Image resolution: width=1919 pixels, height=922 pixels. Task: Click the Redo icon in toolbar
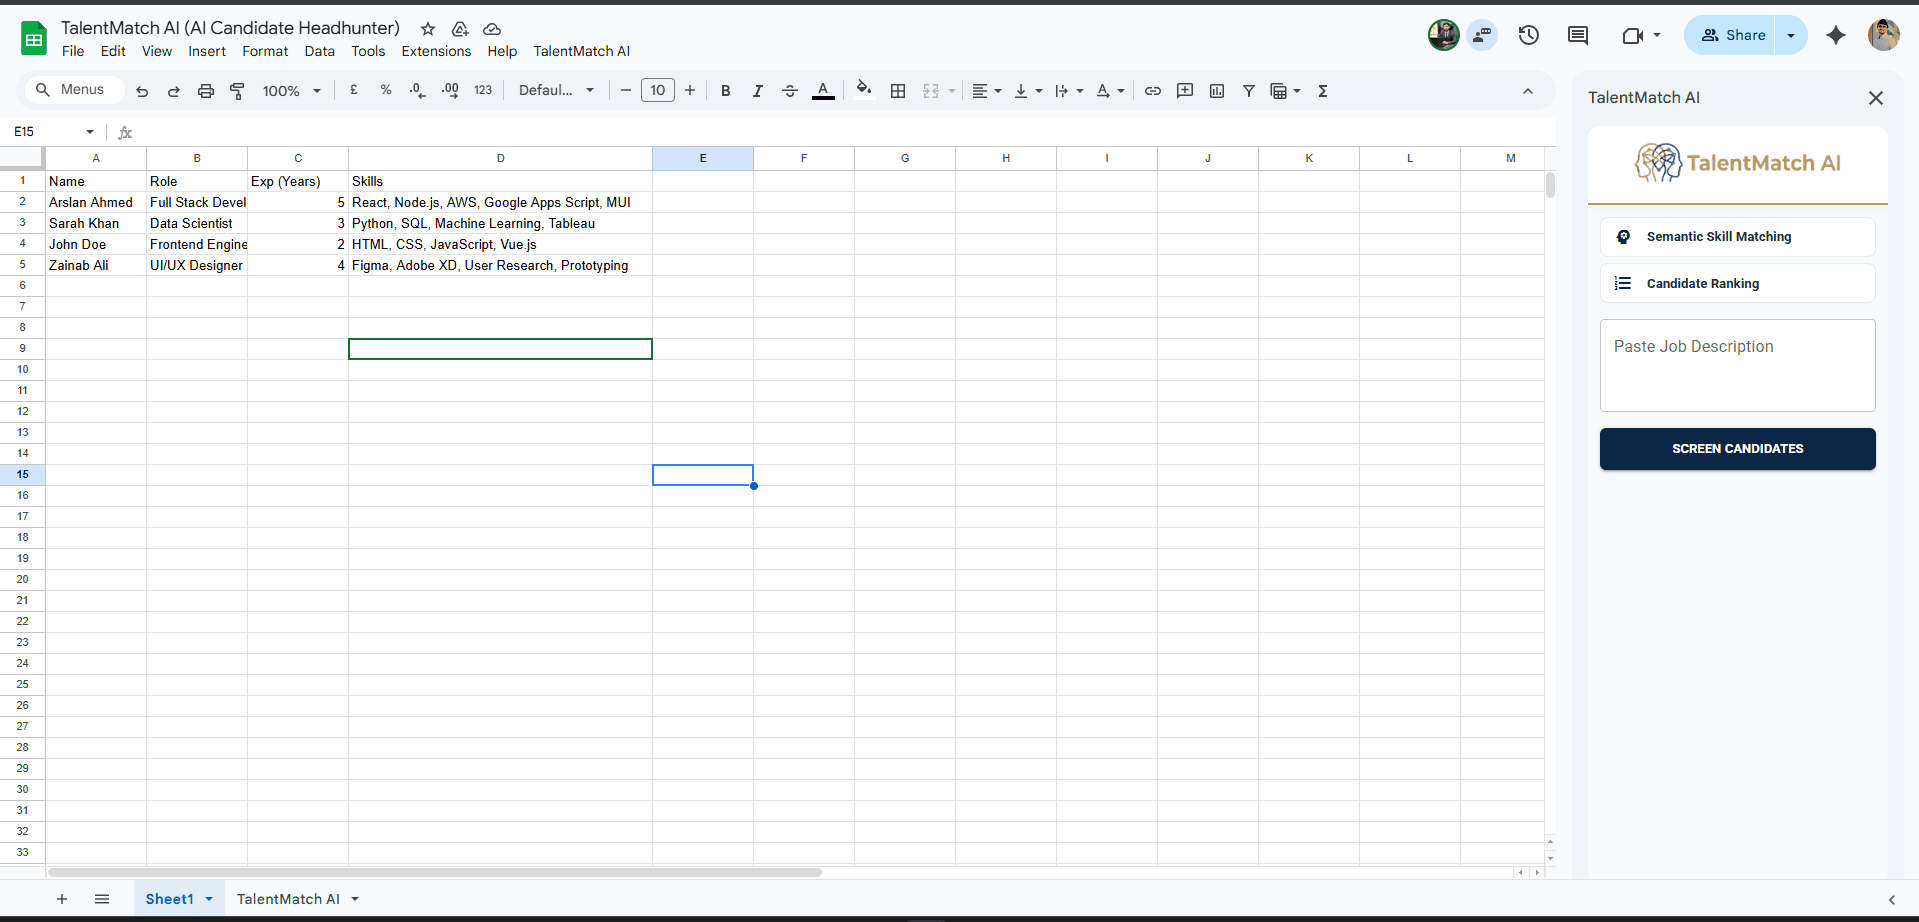[174, 91]
